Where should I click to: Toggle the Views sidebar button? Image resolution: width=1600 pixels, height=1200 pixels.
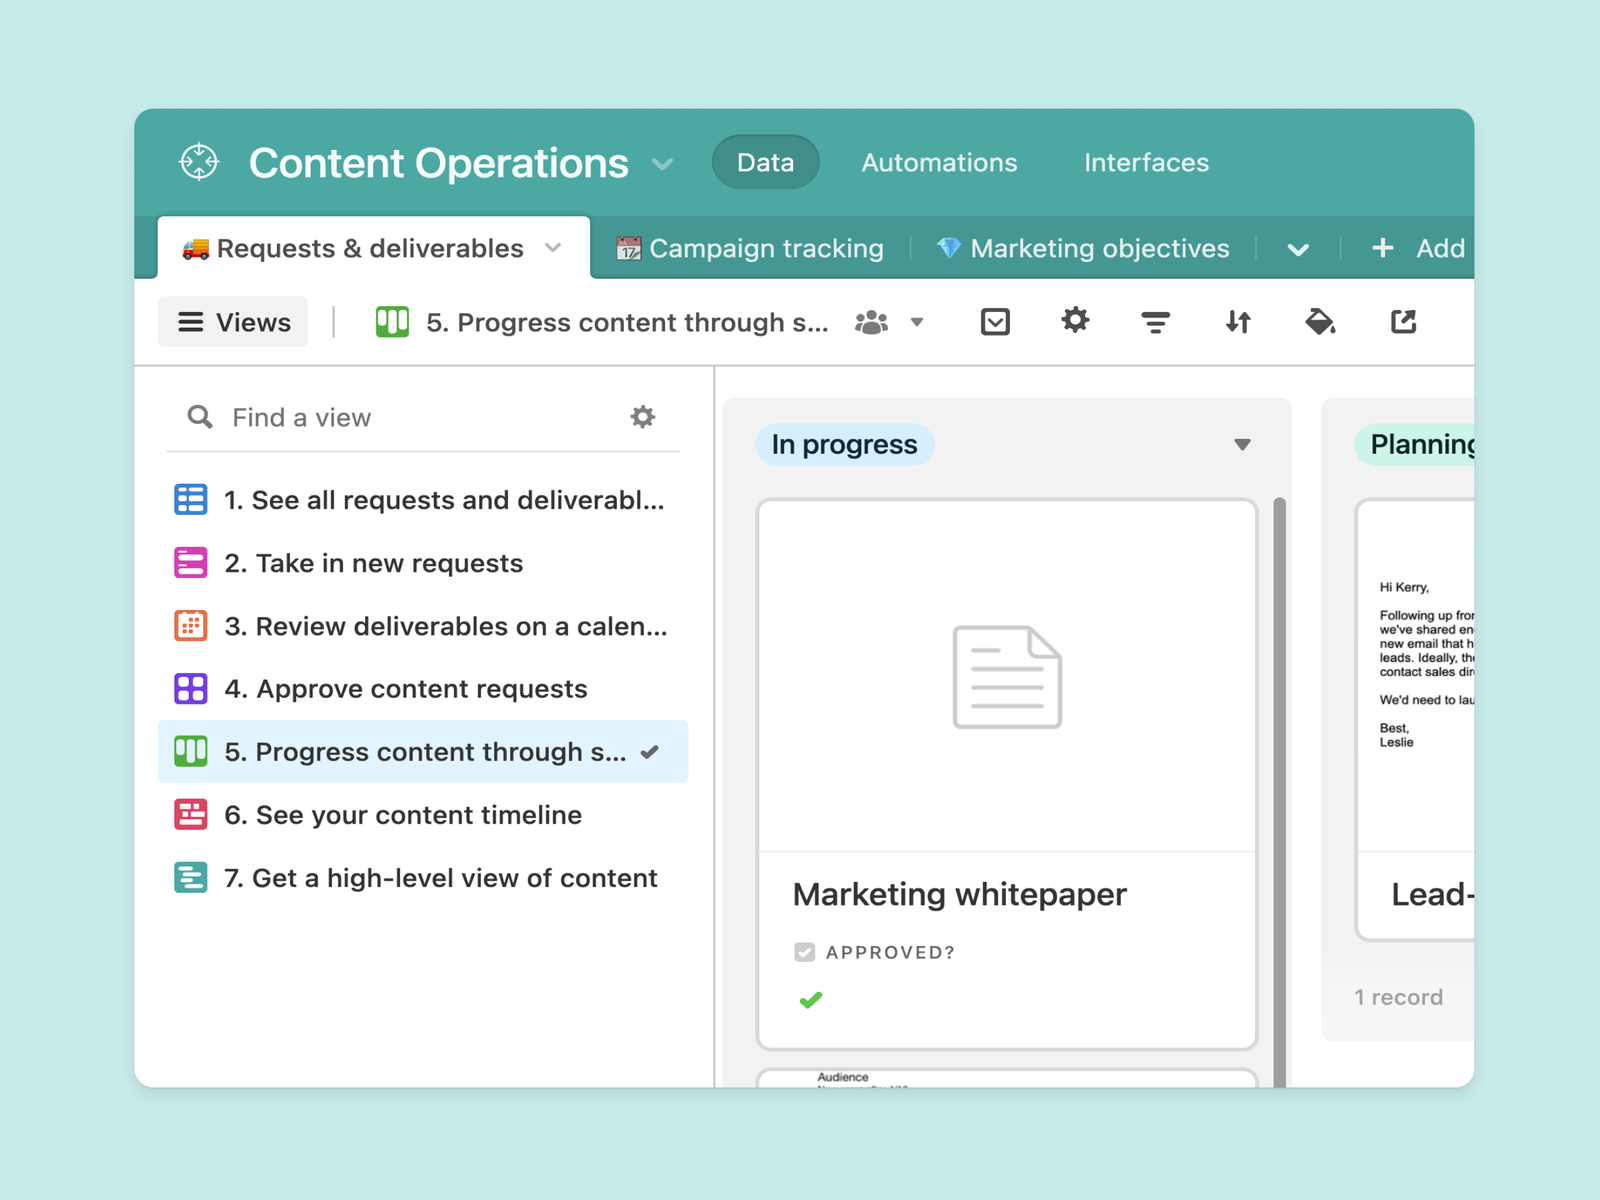[x=233, y=322]
